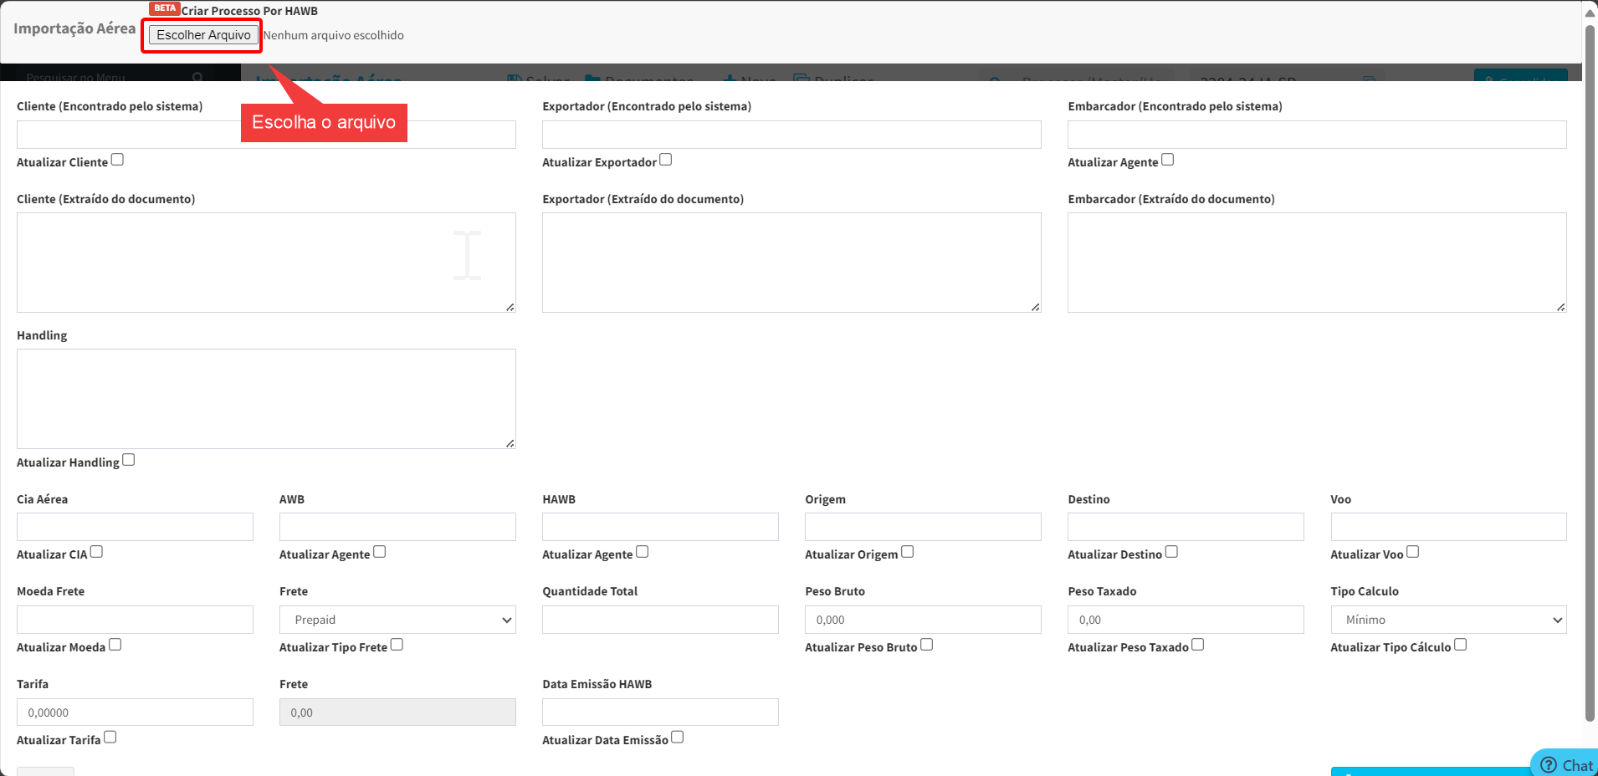This screenshot has width=1598, height=776.
Task: Toggle the Atualizar Handling checkbox
Action: (128, 460)
